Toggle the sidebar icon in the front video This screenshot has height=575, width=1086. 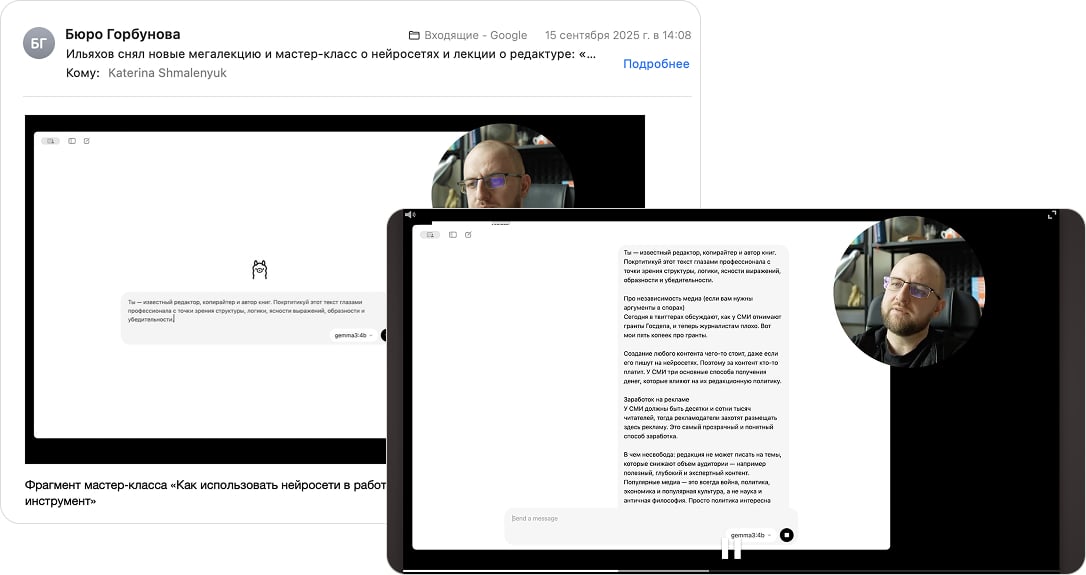453,235
